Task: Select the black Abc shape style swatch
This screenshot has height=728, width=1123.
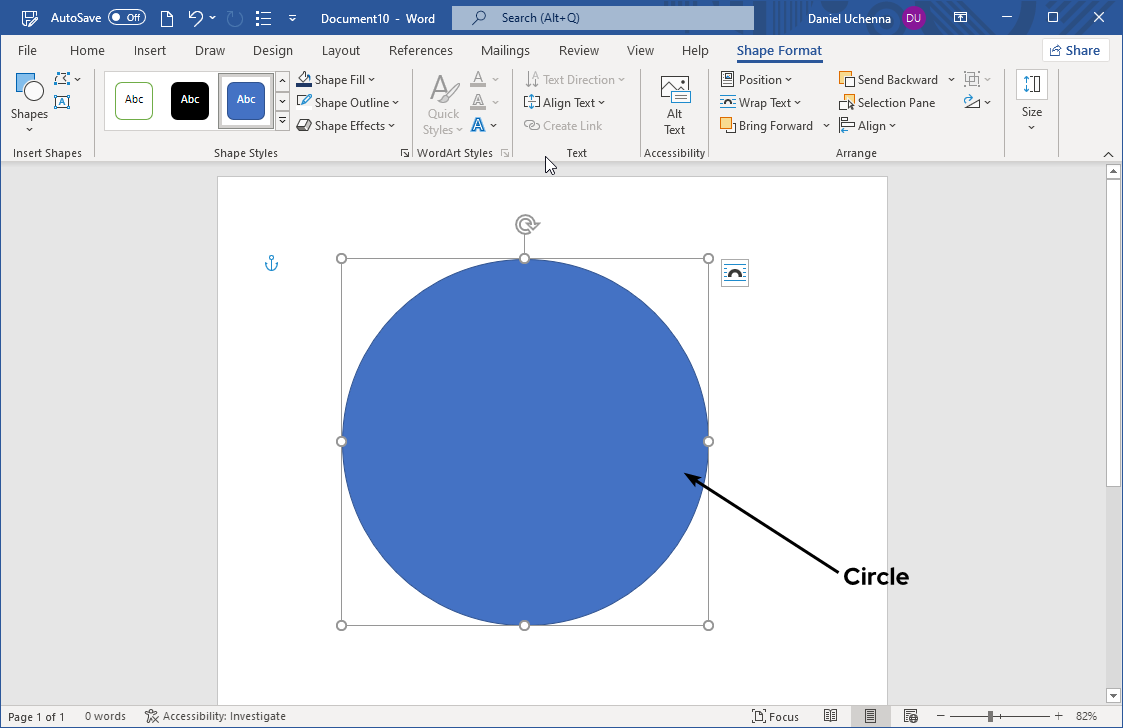Action: tap(190, 100)
